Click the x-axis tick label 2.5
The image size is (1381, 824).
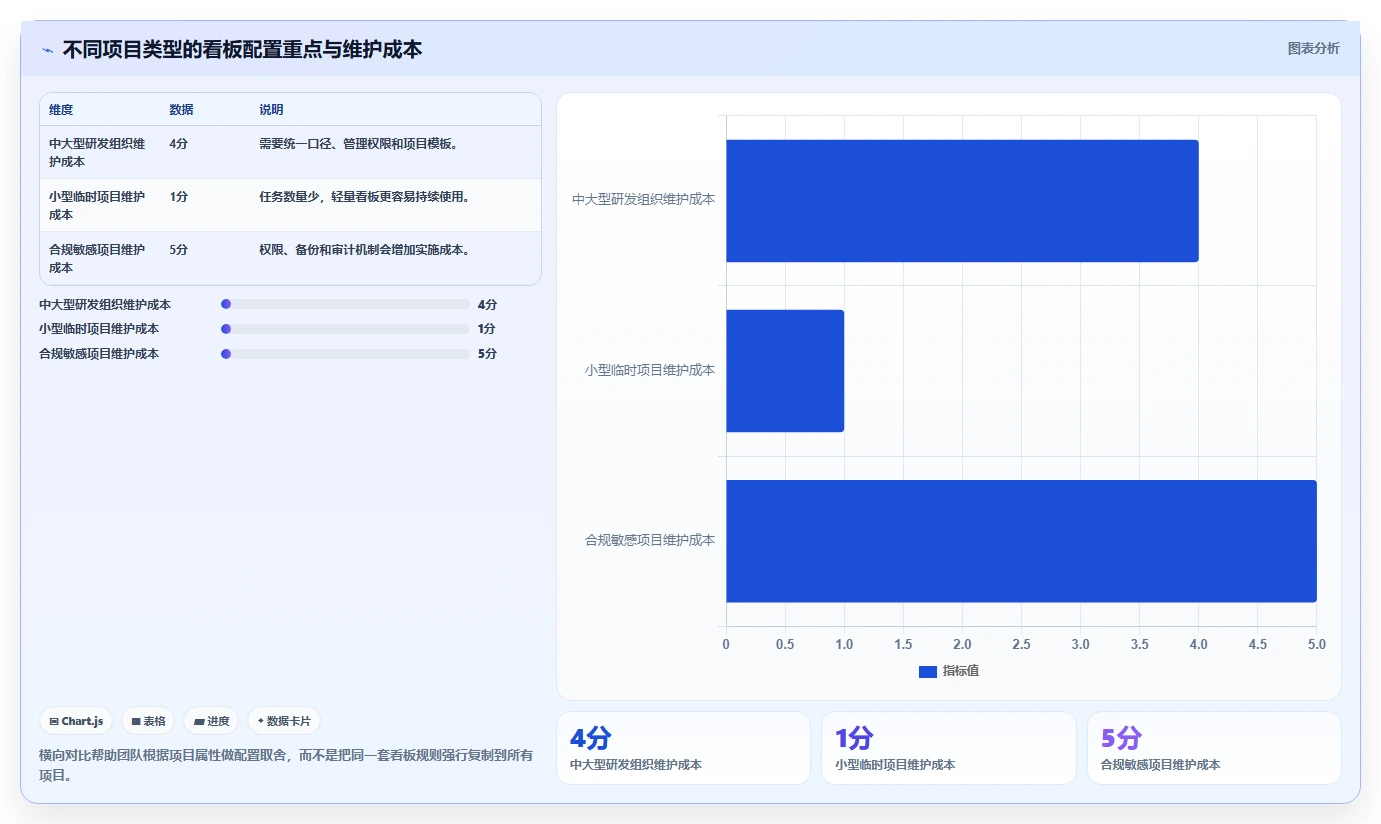pos(1021,645)
